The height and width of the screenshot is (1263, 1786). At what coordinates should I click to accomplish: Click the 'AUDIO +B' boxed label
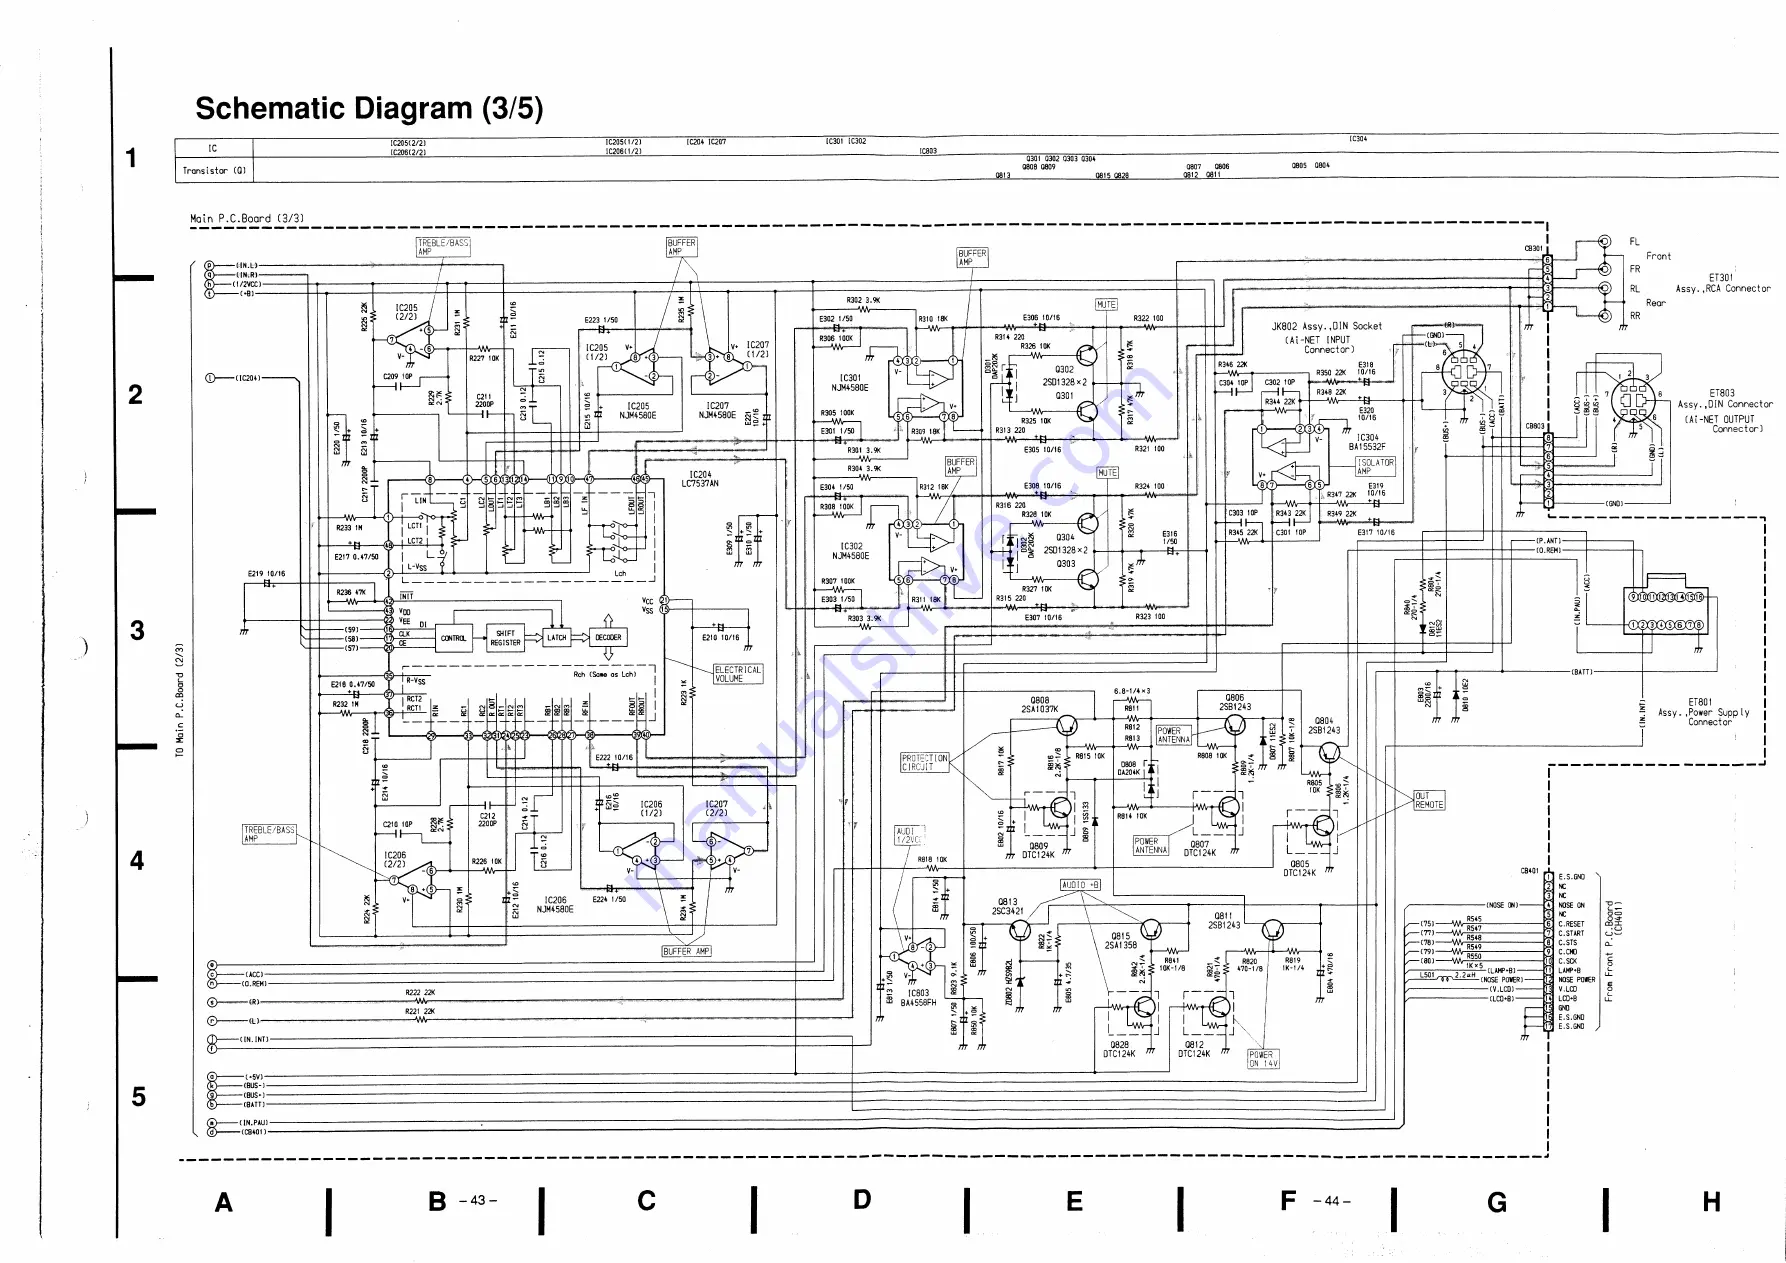point(1080,885)
